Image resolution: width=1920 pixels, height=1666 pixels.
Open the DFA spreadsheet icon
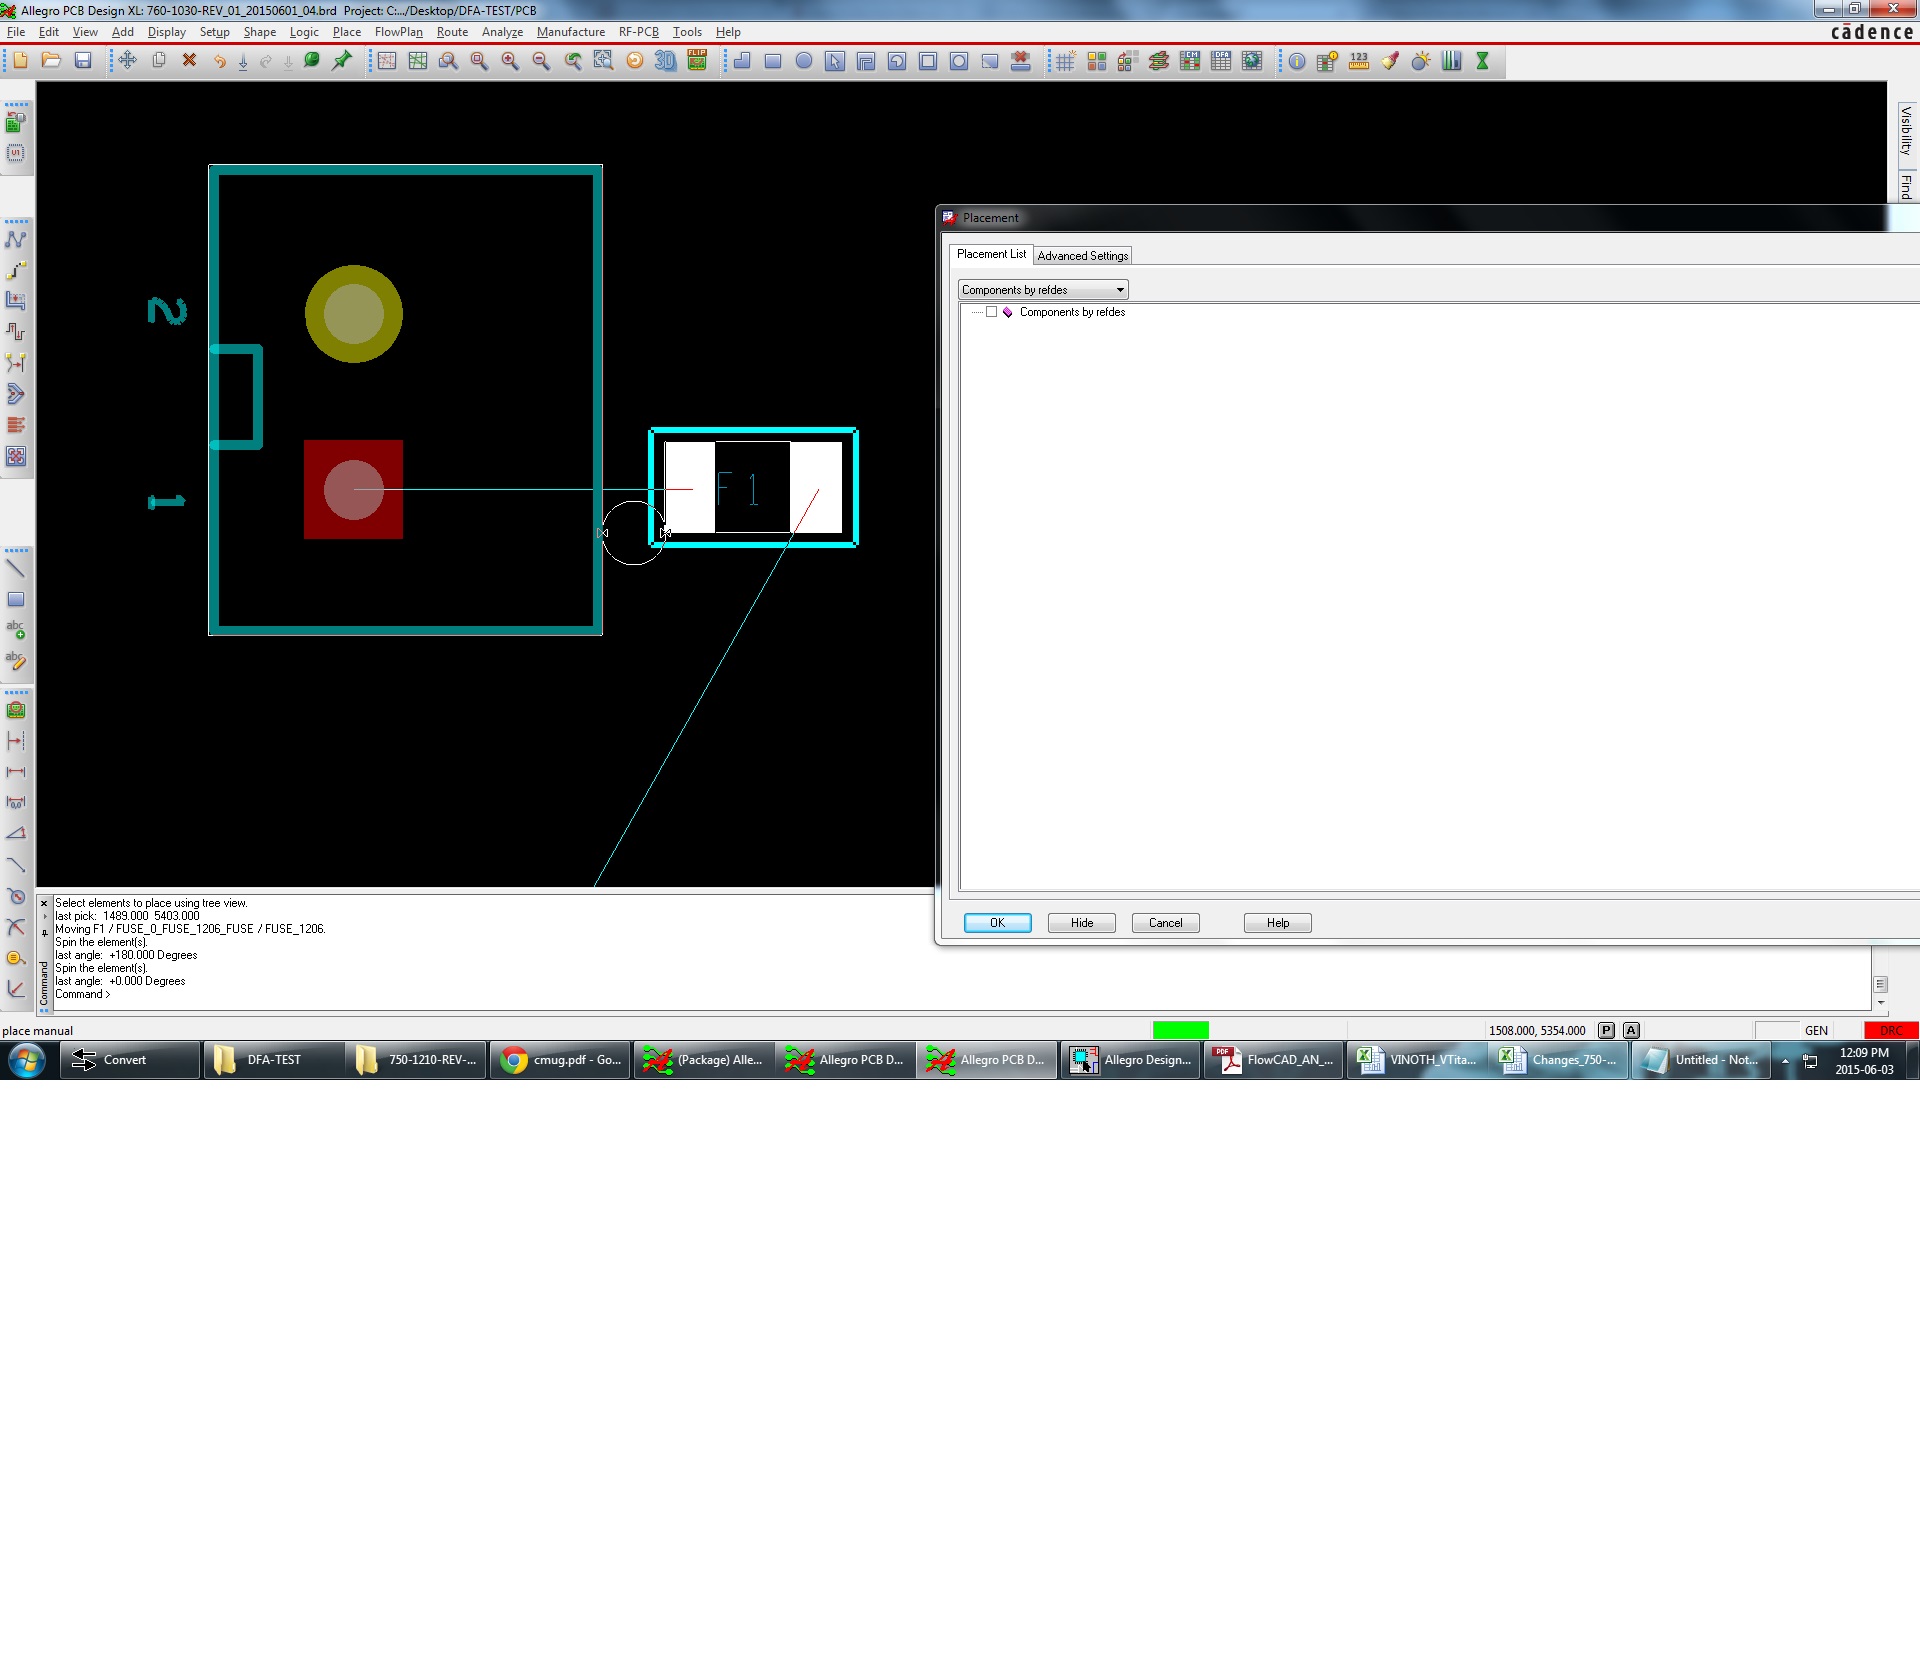[1221, 61]
